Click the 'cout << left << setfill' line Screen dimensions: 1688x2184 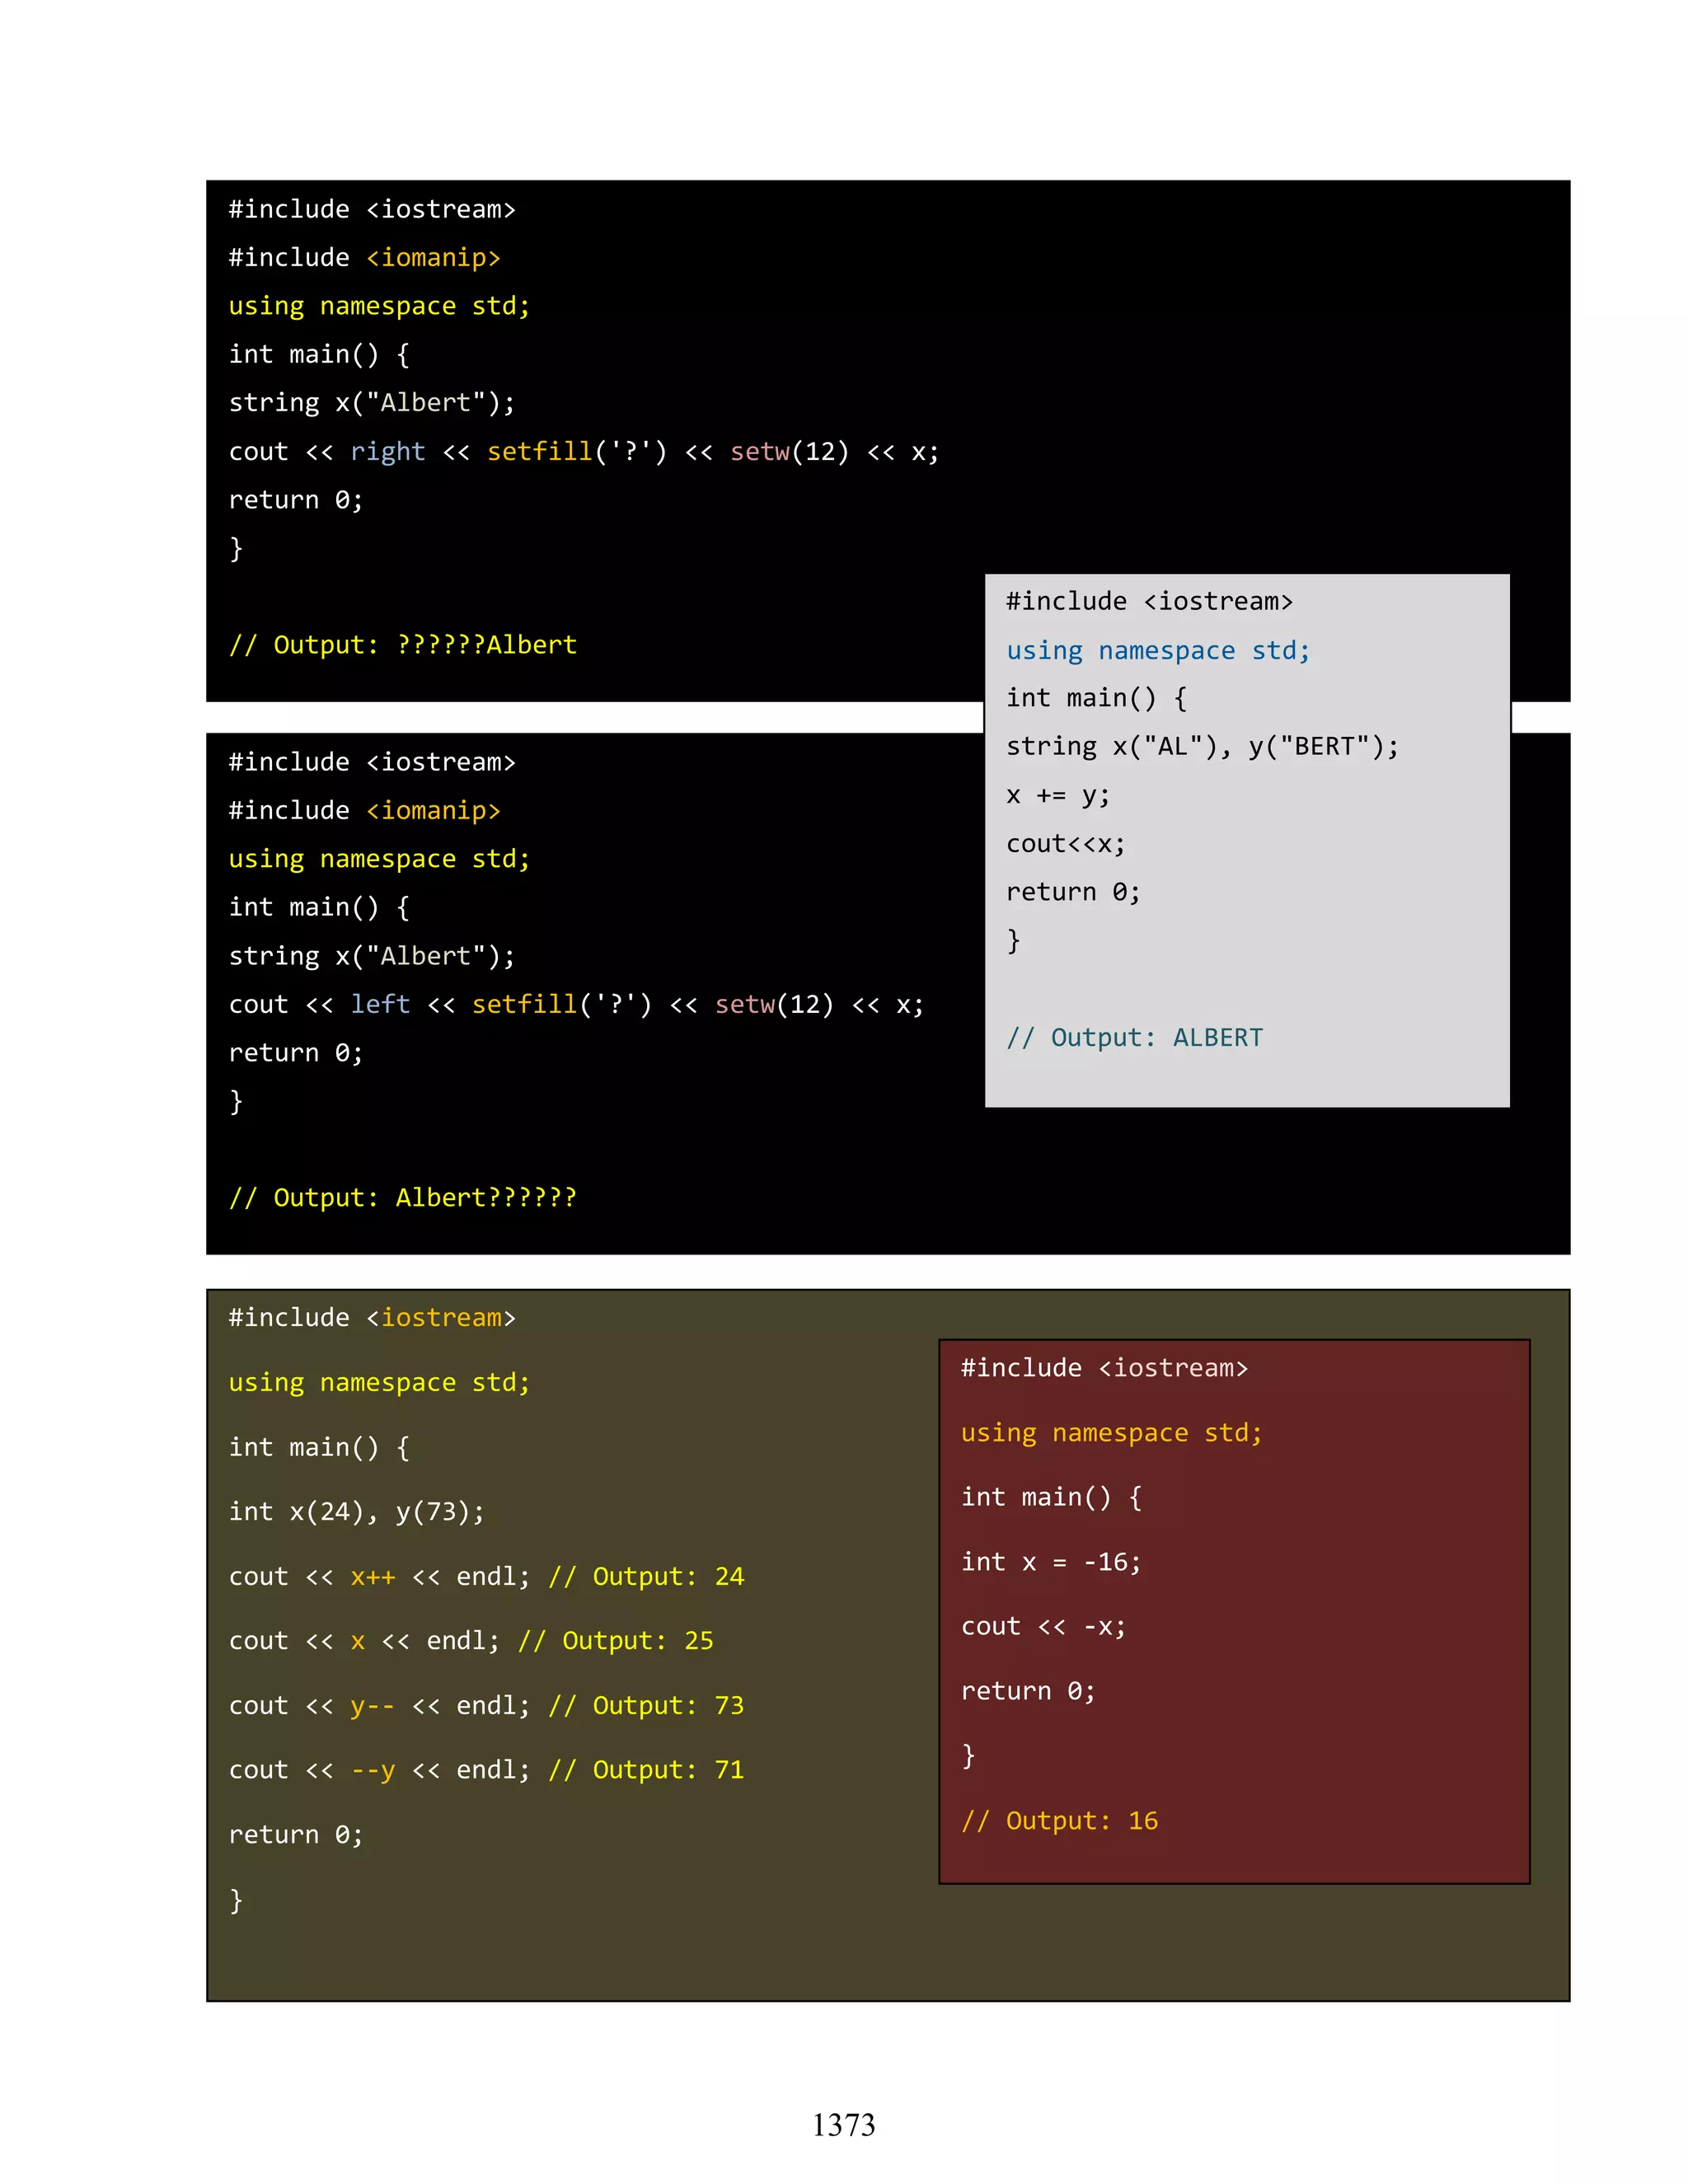tap(576, 1005)
